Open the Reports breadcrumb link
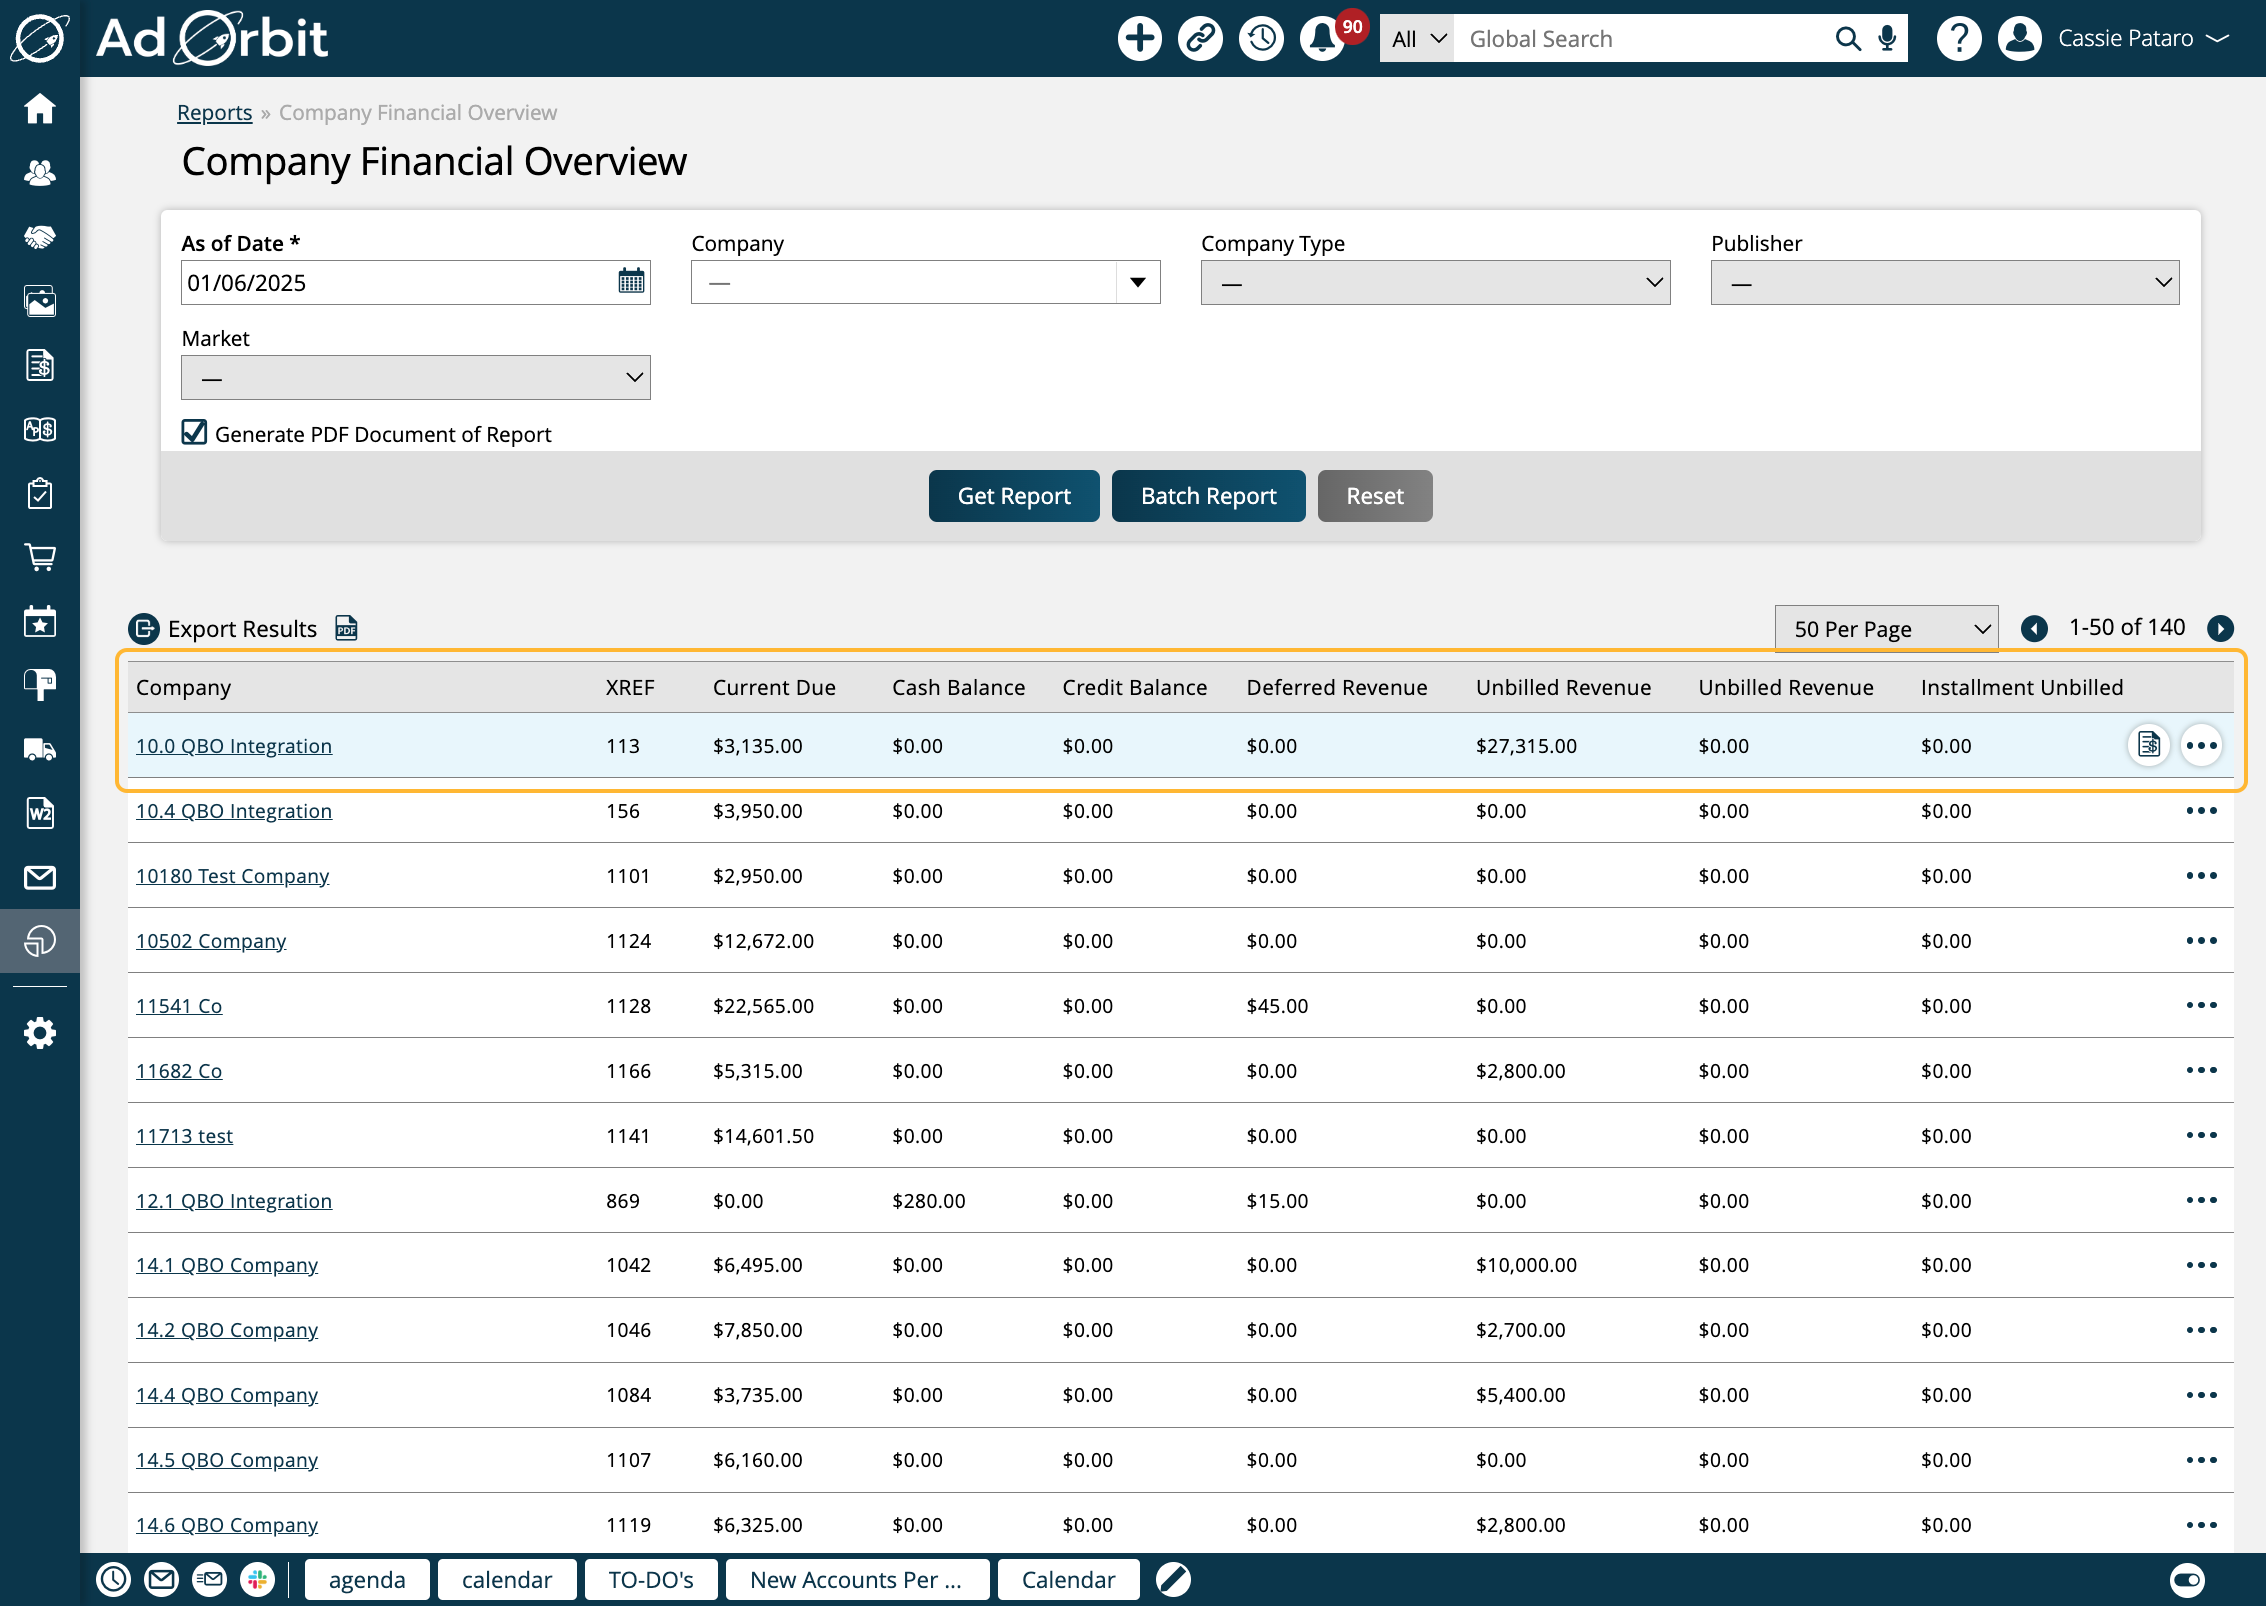2266x1606 pixels. 214,112
